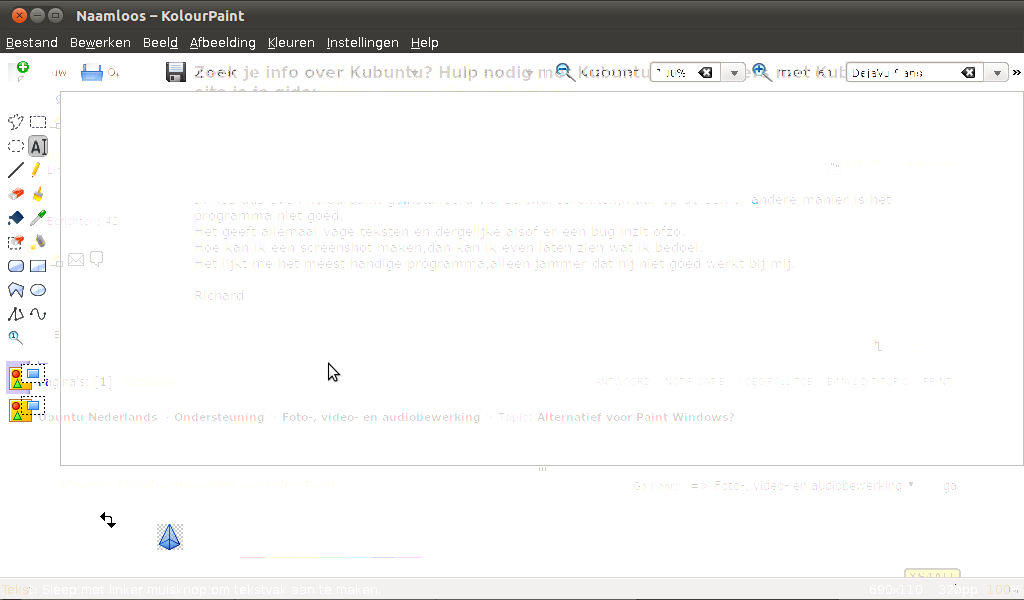Open the Afbeelding menu

(222, 43)
